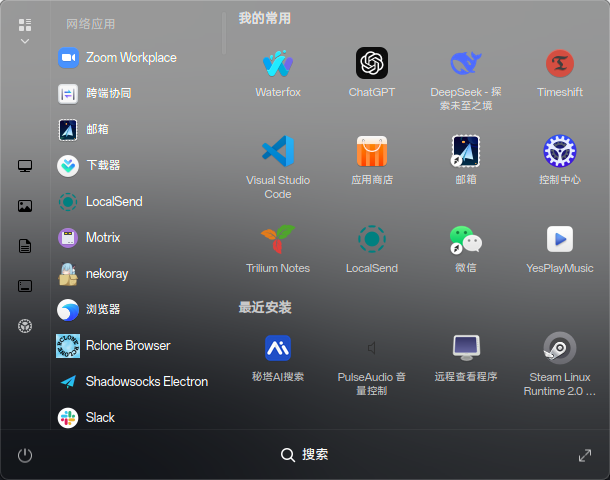
Task: Open ChatGPT from favorites
Action: pyautogui.click(x=372, y=73)
